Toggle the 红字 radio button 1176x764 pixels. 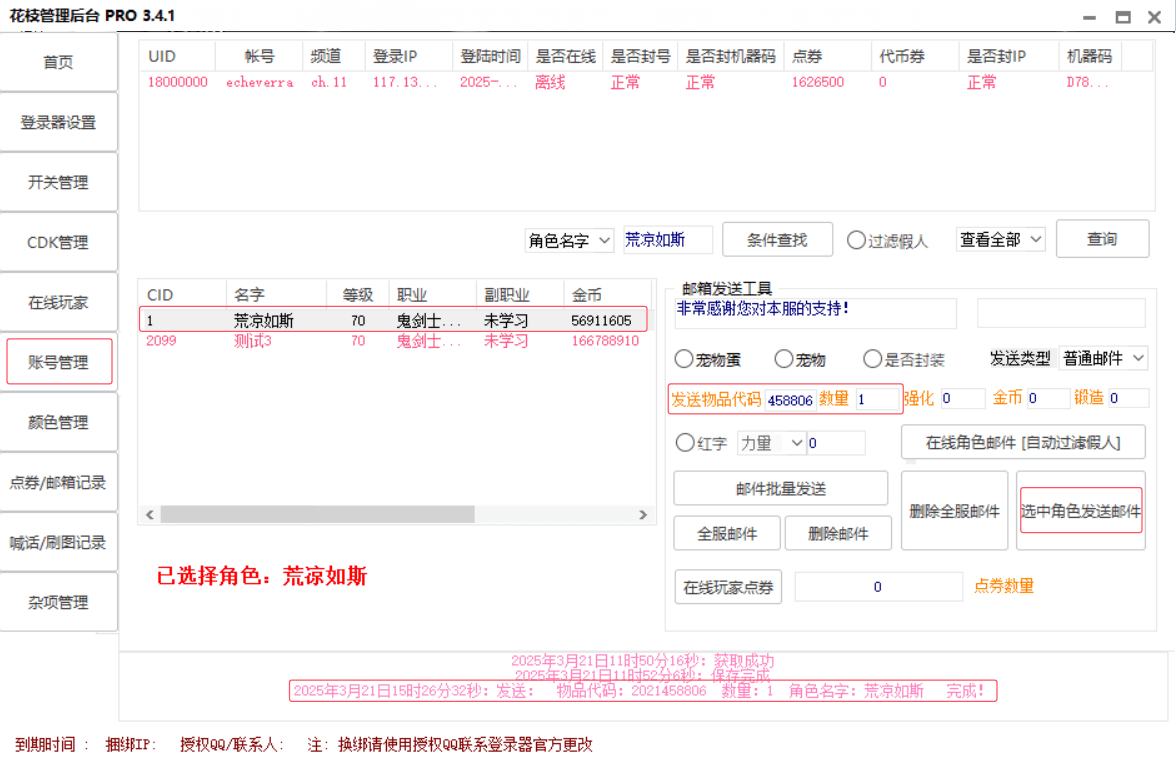coord(685,442)
